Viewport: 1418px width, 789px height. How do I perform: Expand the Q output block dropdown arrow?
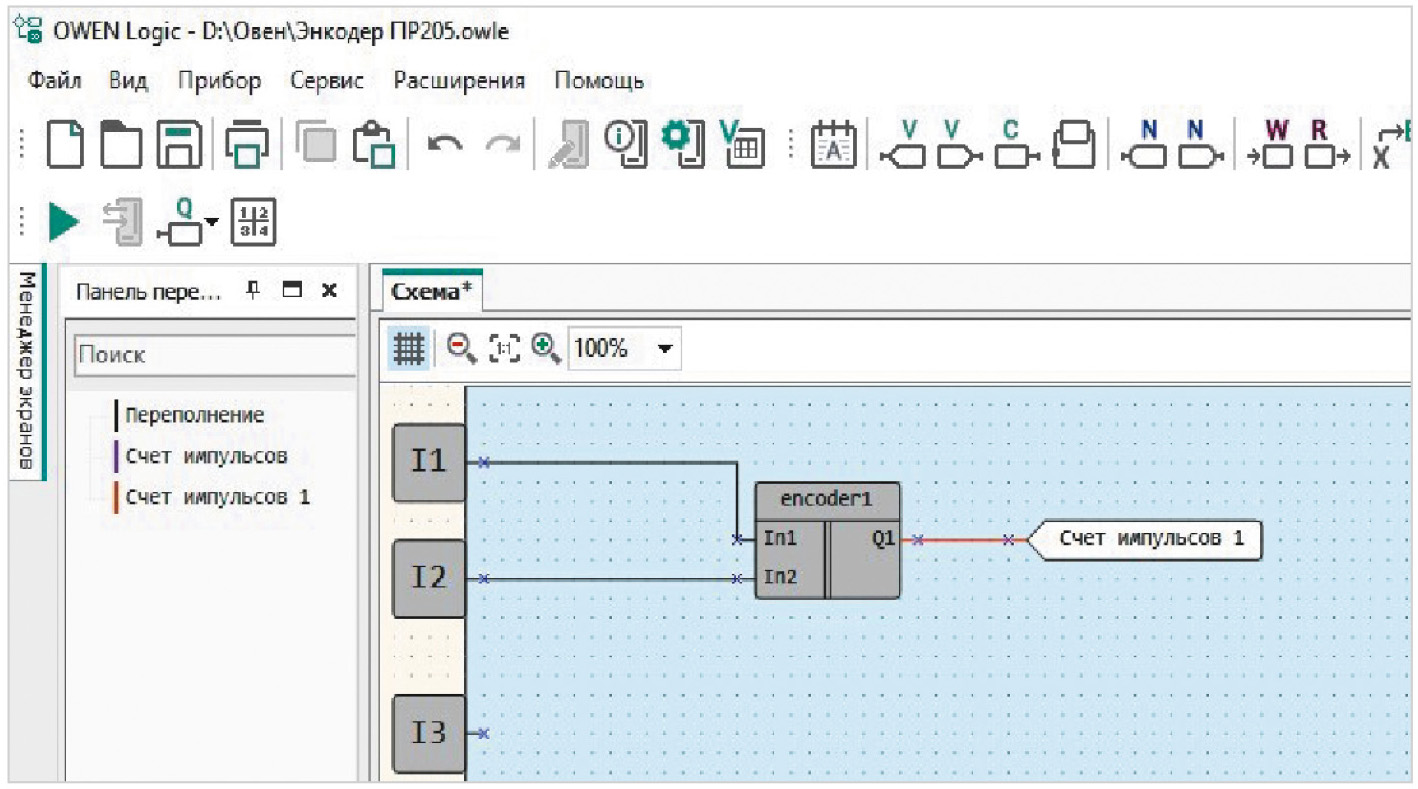pyautogui.click(x=211, y=222)
